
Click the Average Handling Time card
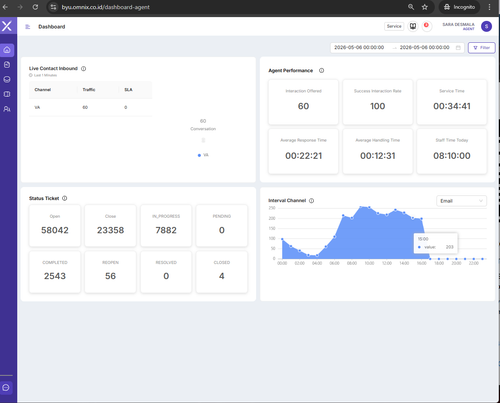click(378, 151)
